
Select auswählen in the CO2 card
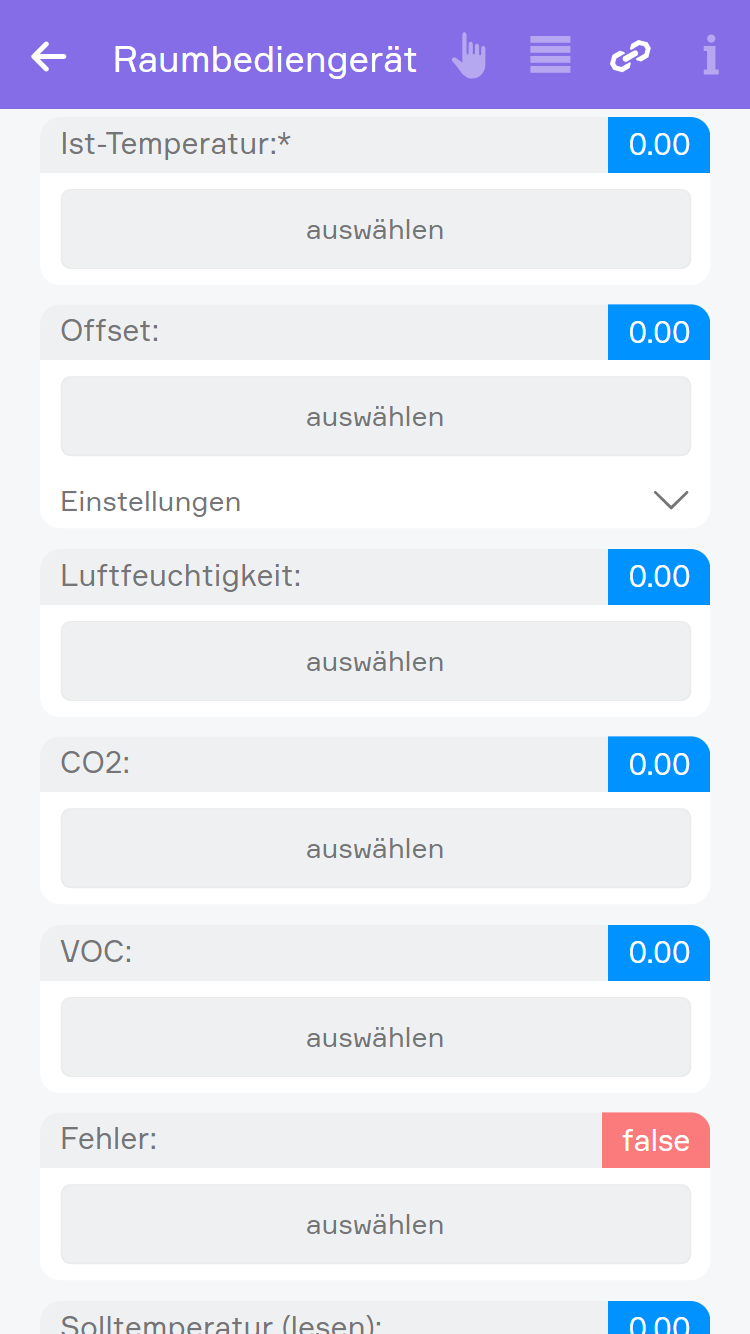pyautogui.click(x=375, y=848)
